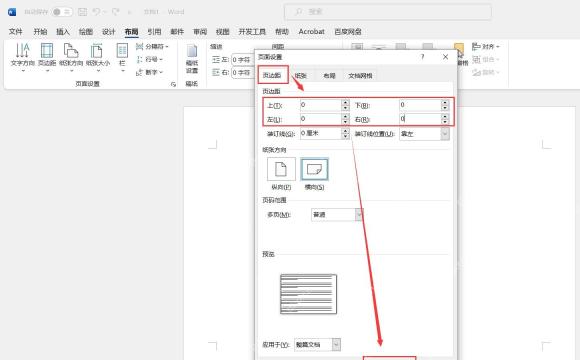Close the 页面设置 dialog with X

click(x=445, y=57)
